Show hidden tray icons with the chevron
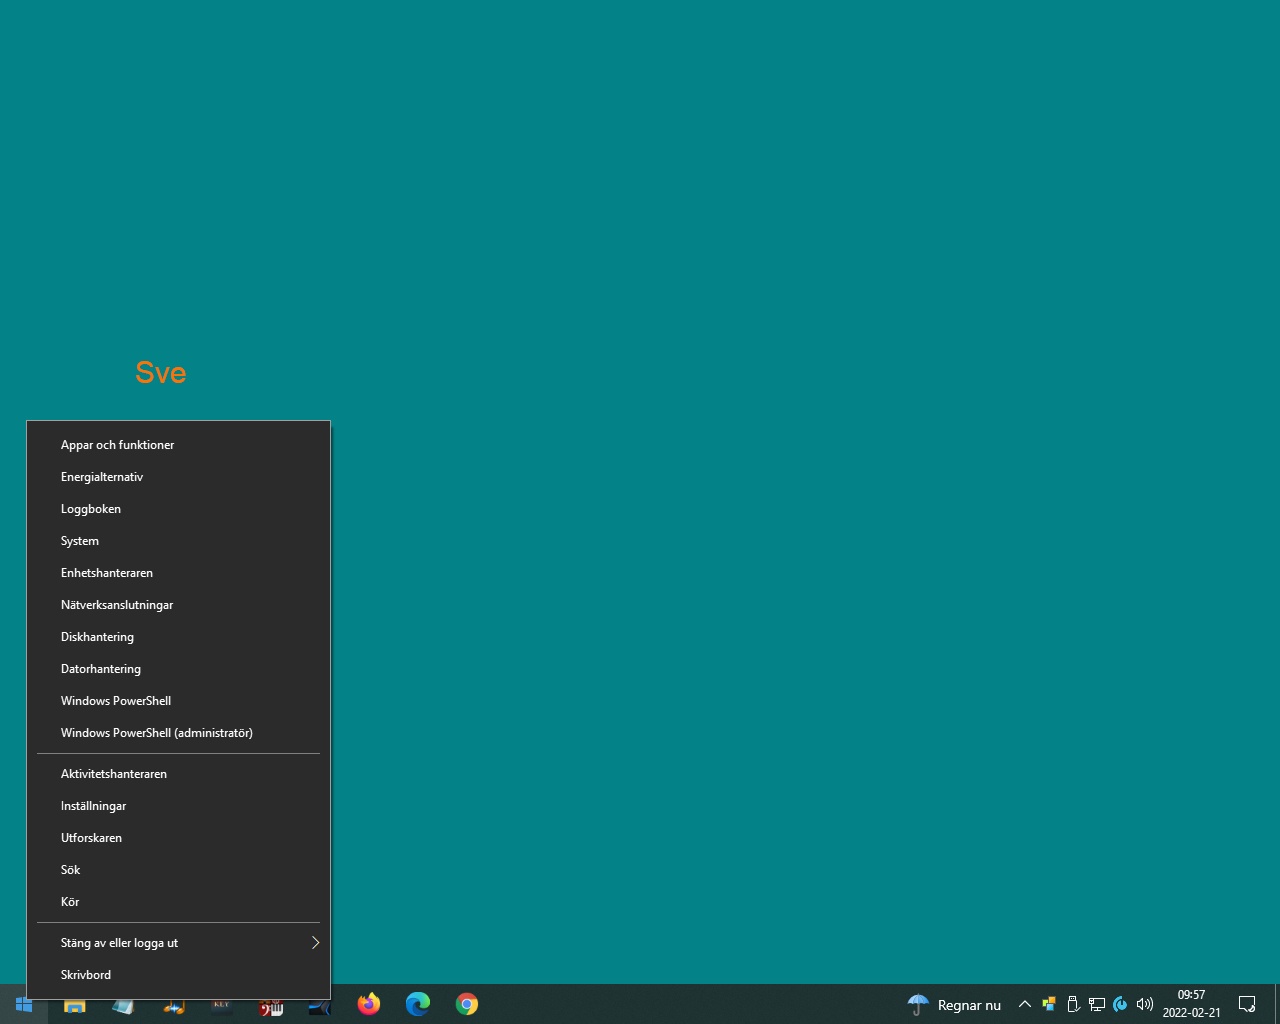Image resolution: width=1280 pixels, height=1024 pixels. click(1024, 1004)
